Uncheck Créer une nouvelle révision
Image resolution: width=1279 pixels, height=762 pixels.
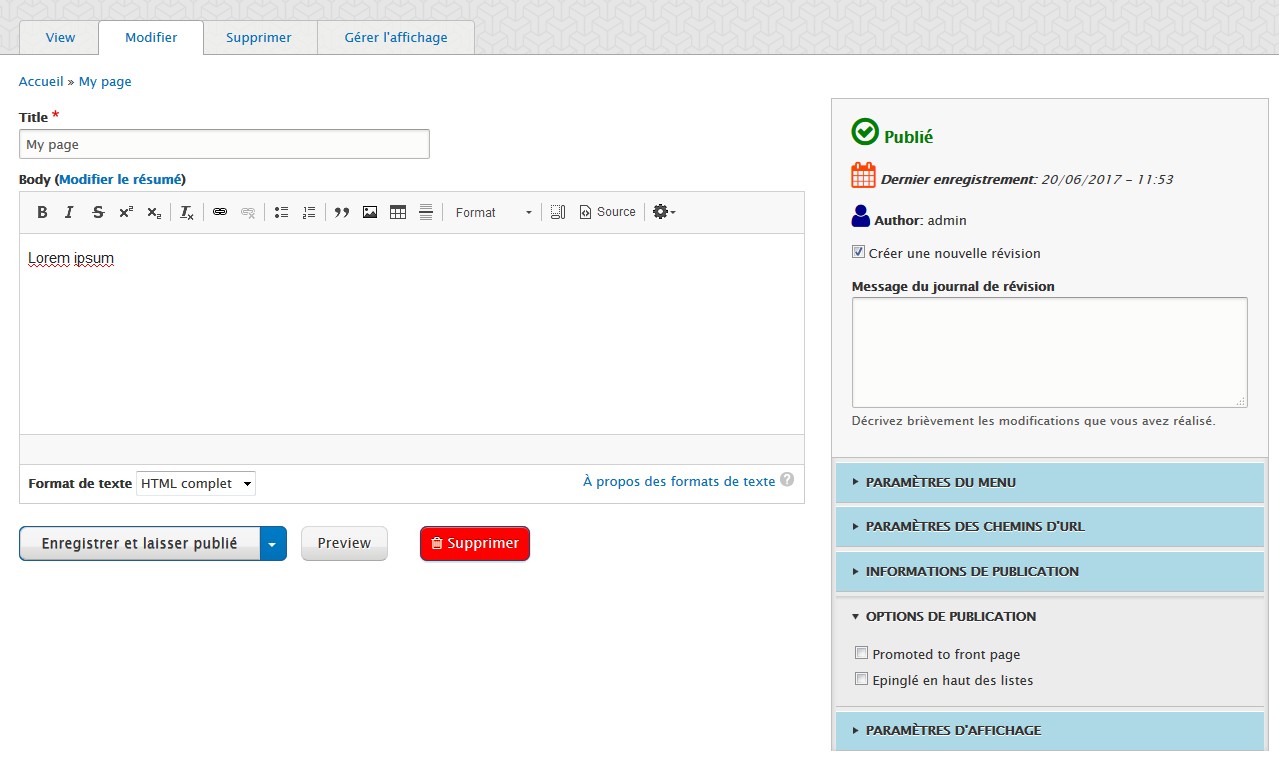coord(858,253)
